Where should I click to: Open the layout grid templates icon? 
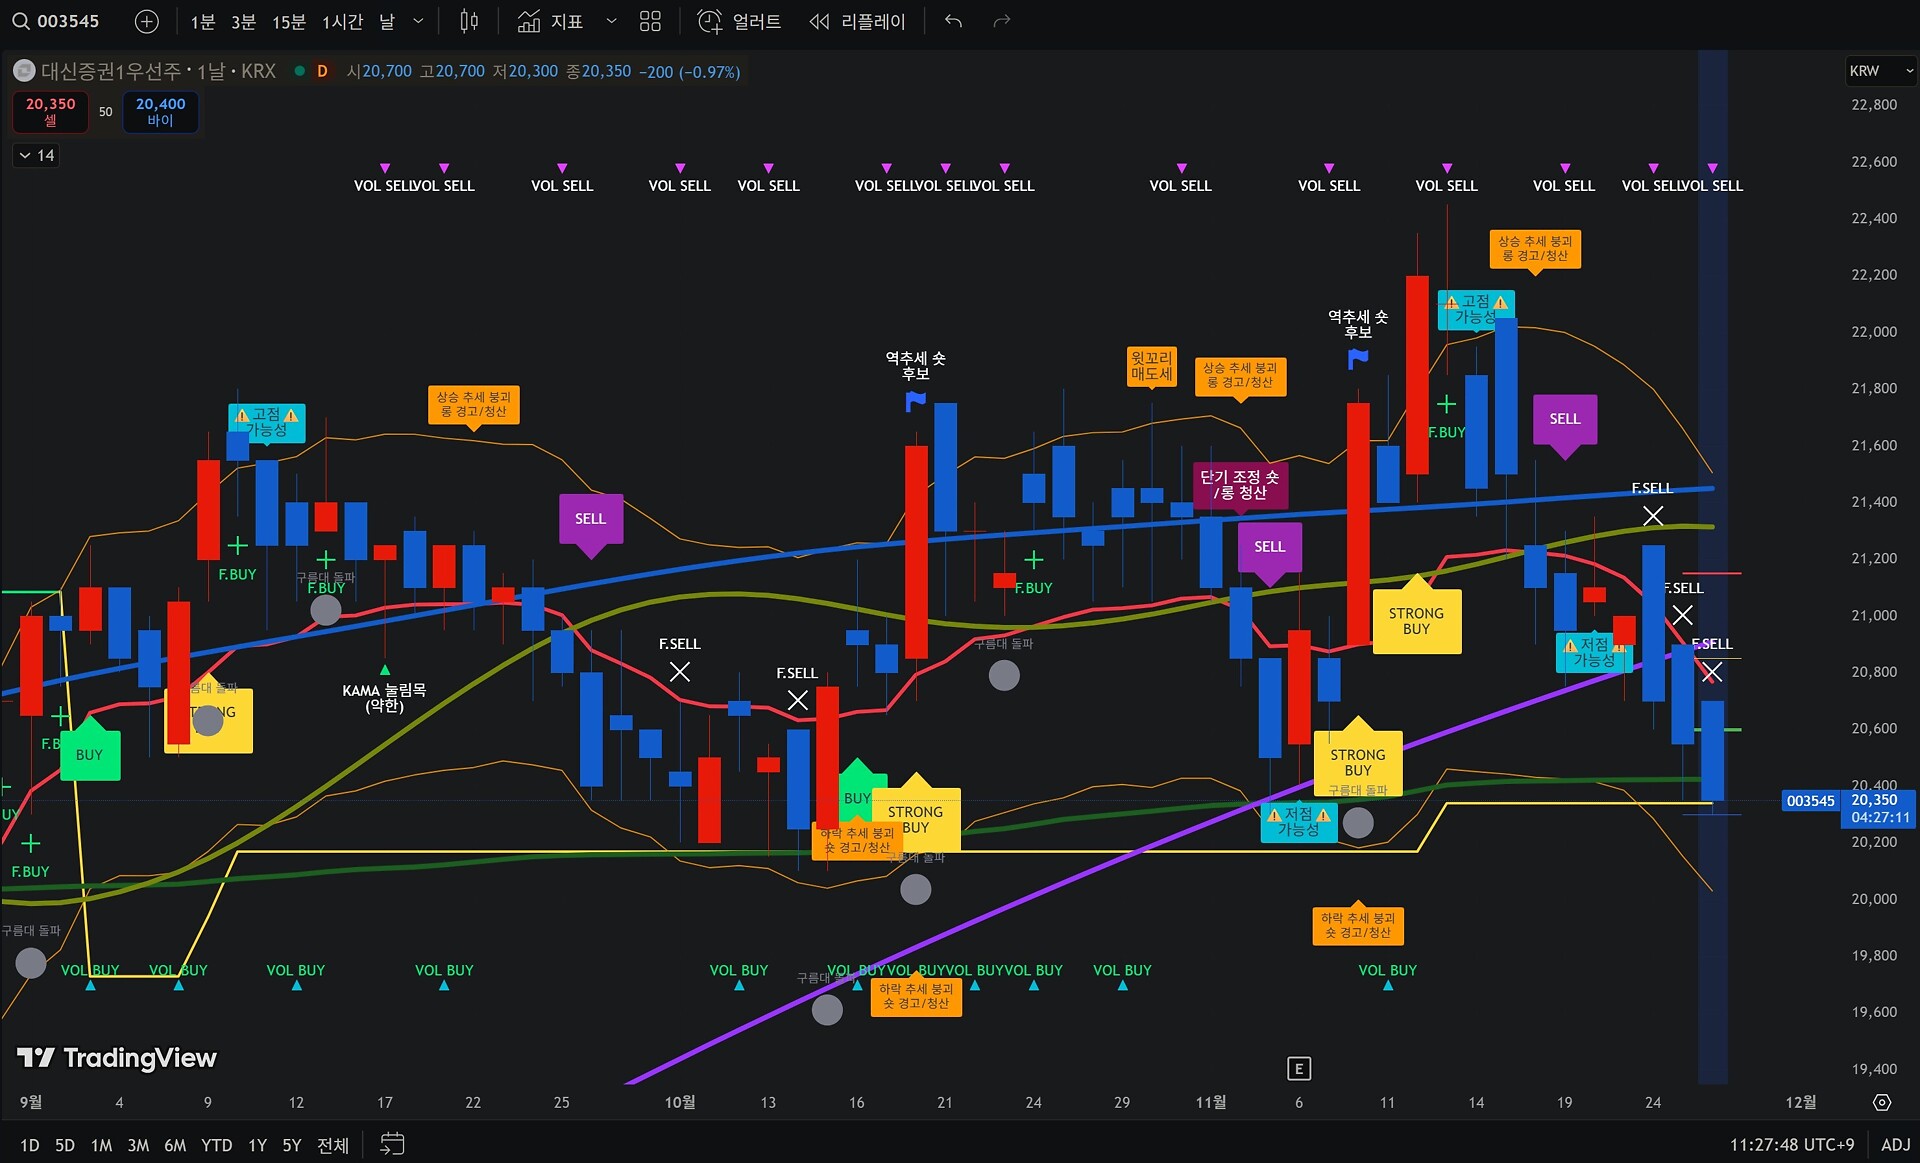650,21
